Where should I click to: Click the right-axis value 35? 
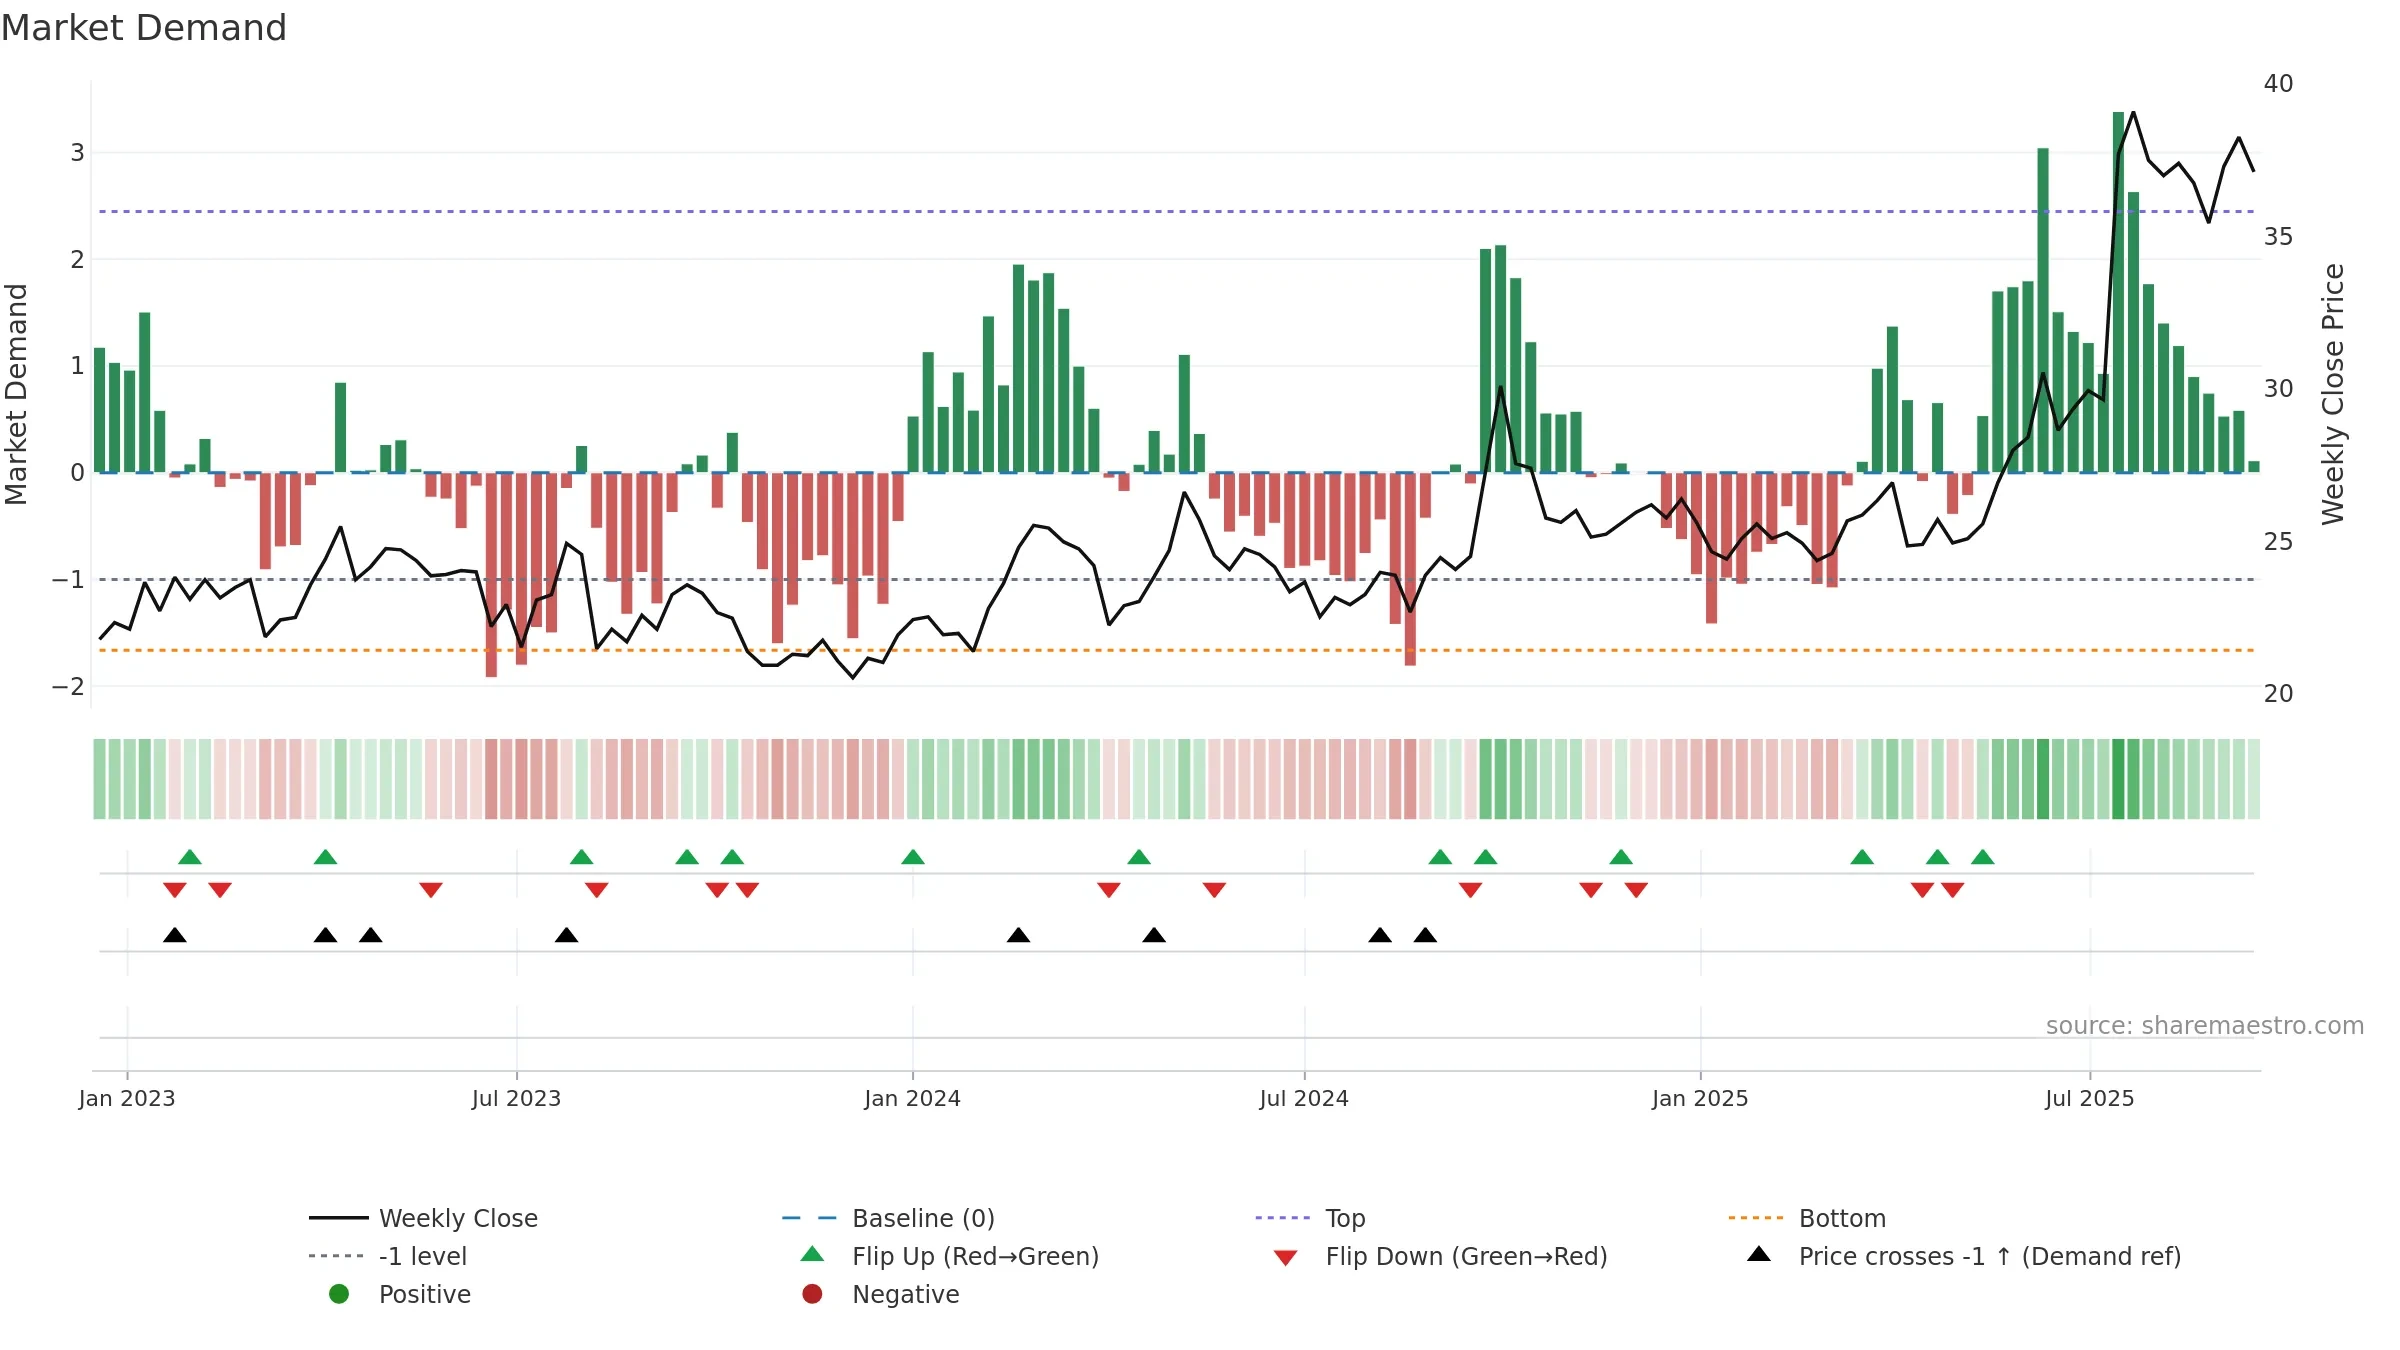[2278, 237]
